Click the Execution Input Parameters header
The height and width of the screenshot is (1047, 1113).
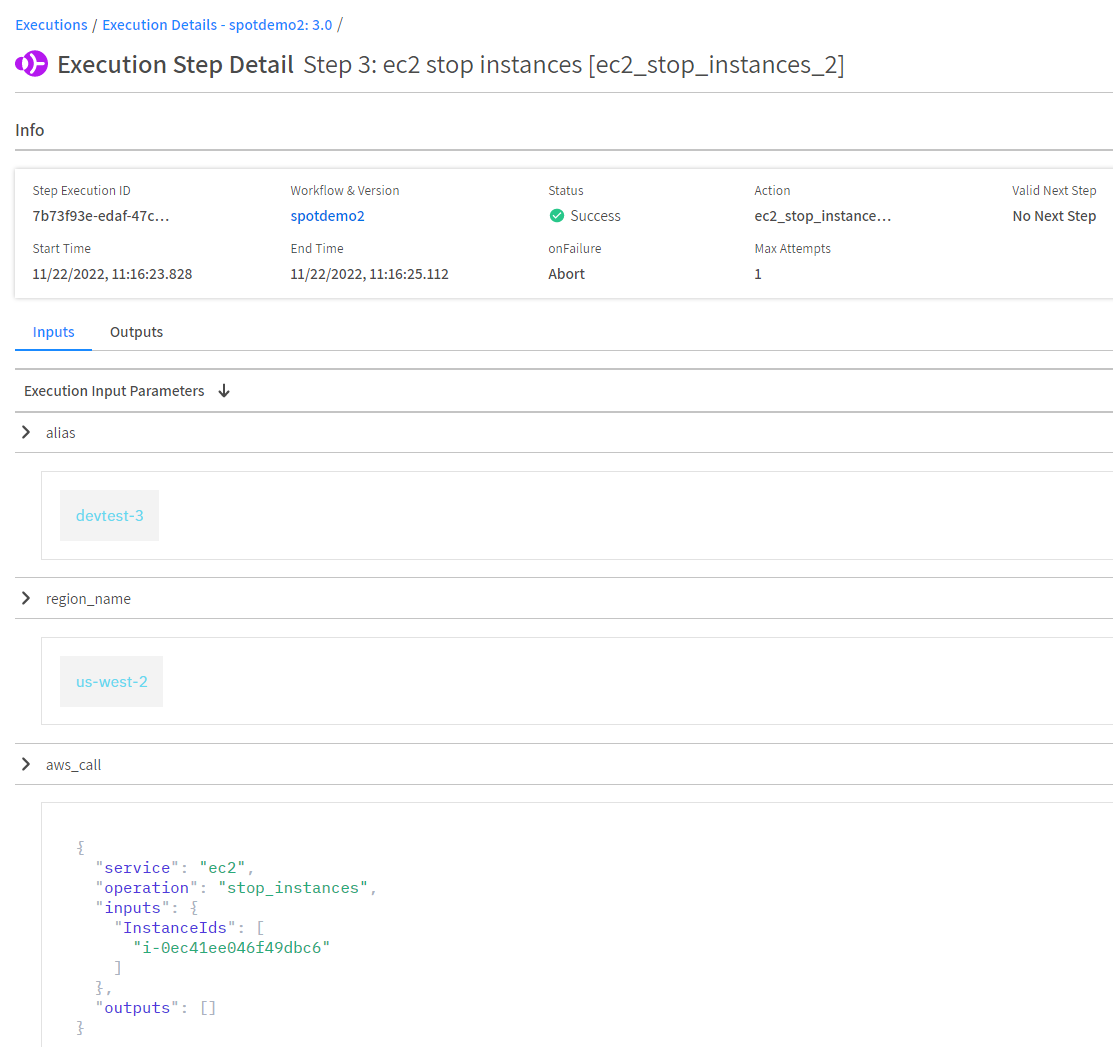(x=114, y=391)
